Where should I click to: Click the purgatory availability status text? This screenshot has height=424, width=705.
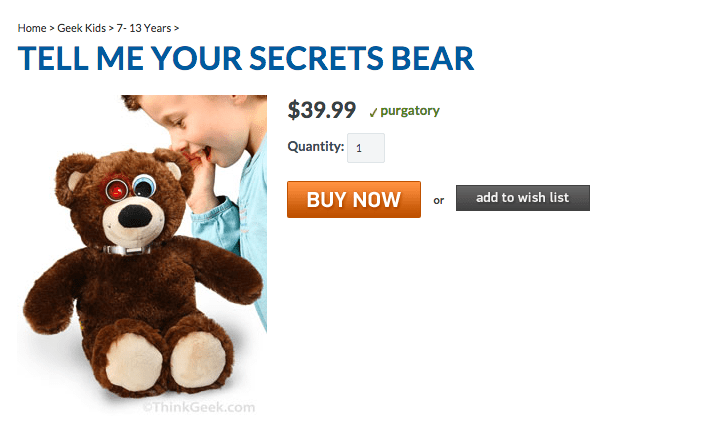[410, 111]
